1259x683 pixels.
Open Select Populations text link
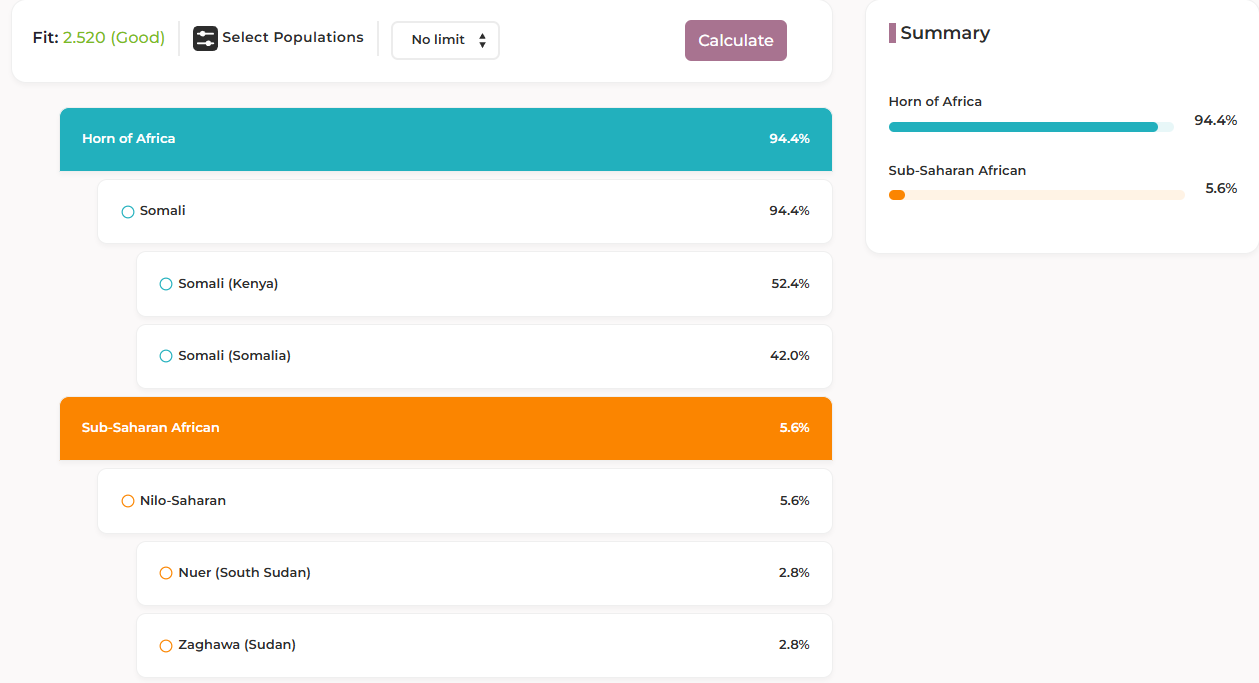(292, 37)
